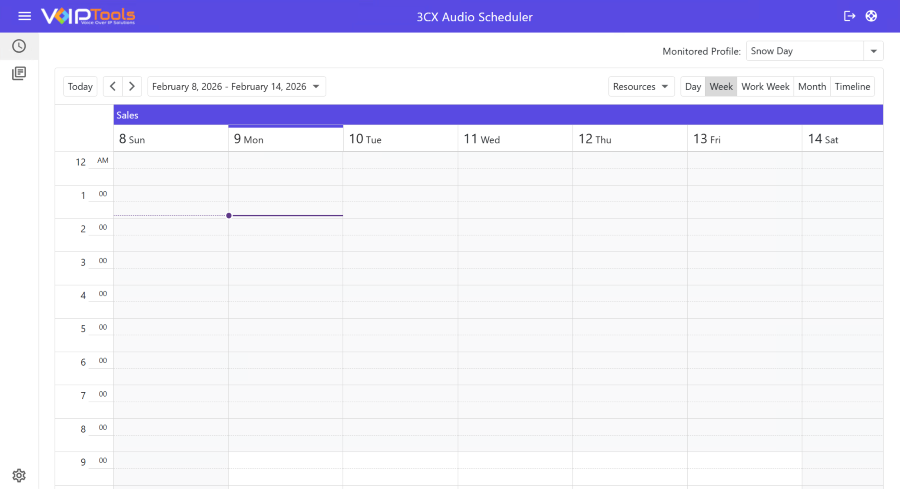Open the clock scheduler sidebar icon

pyautogui.click(x=19, y=46)
